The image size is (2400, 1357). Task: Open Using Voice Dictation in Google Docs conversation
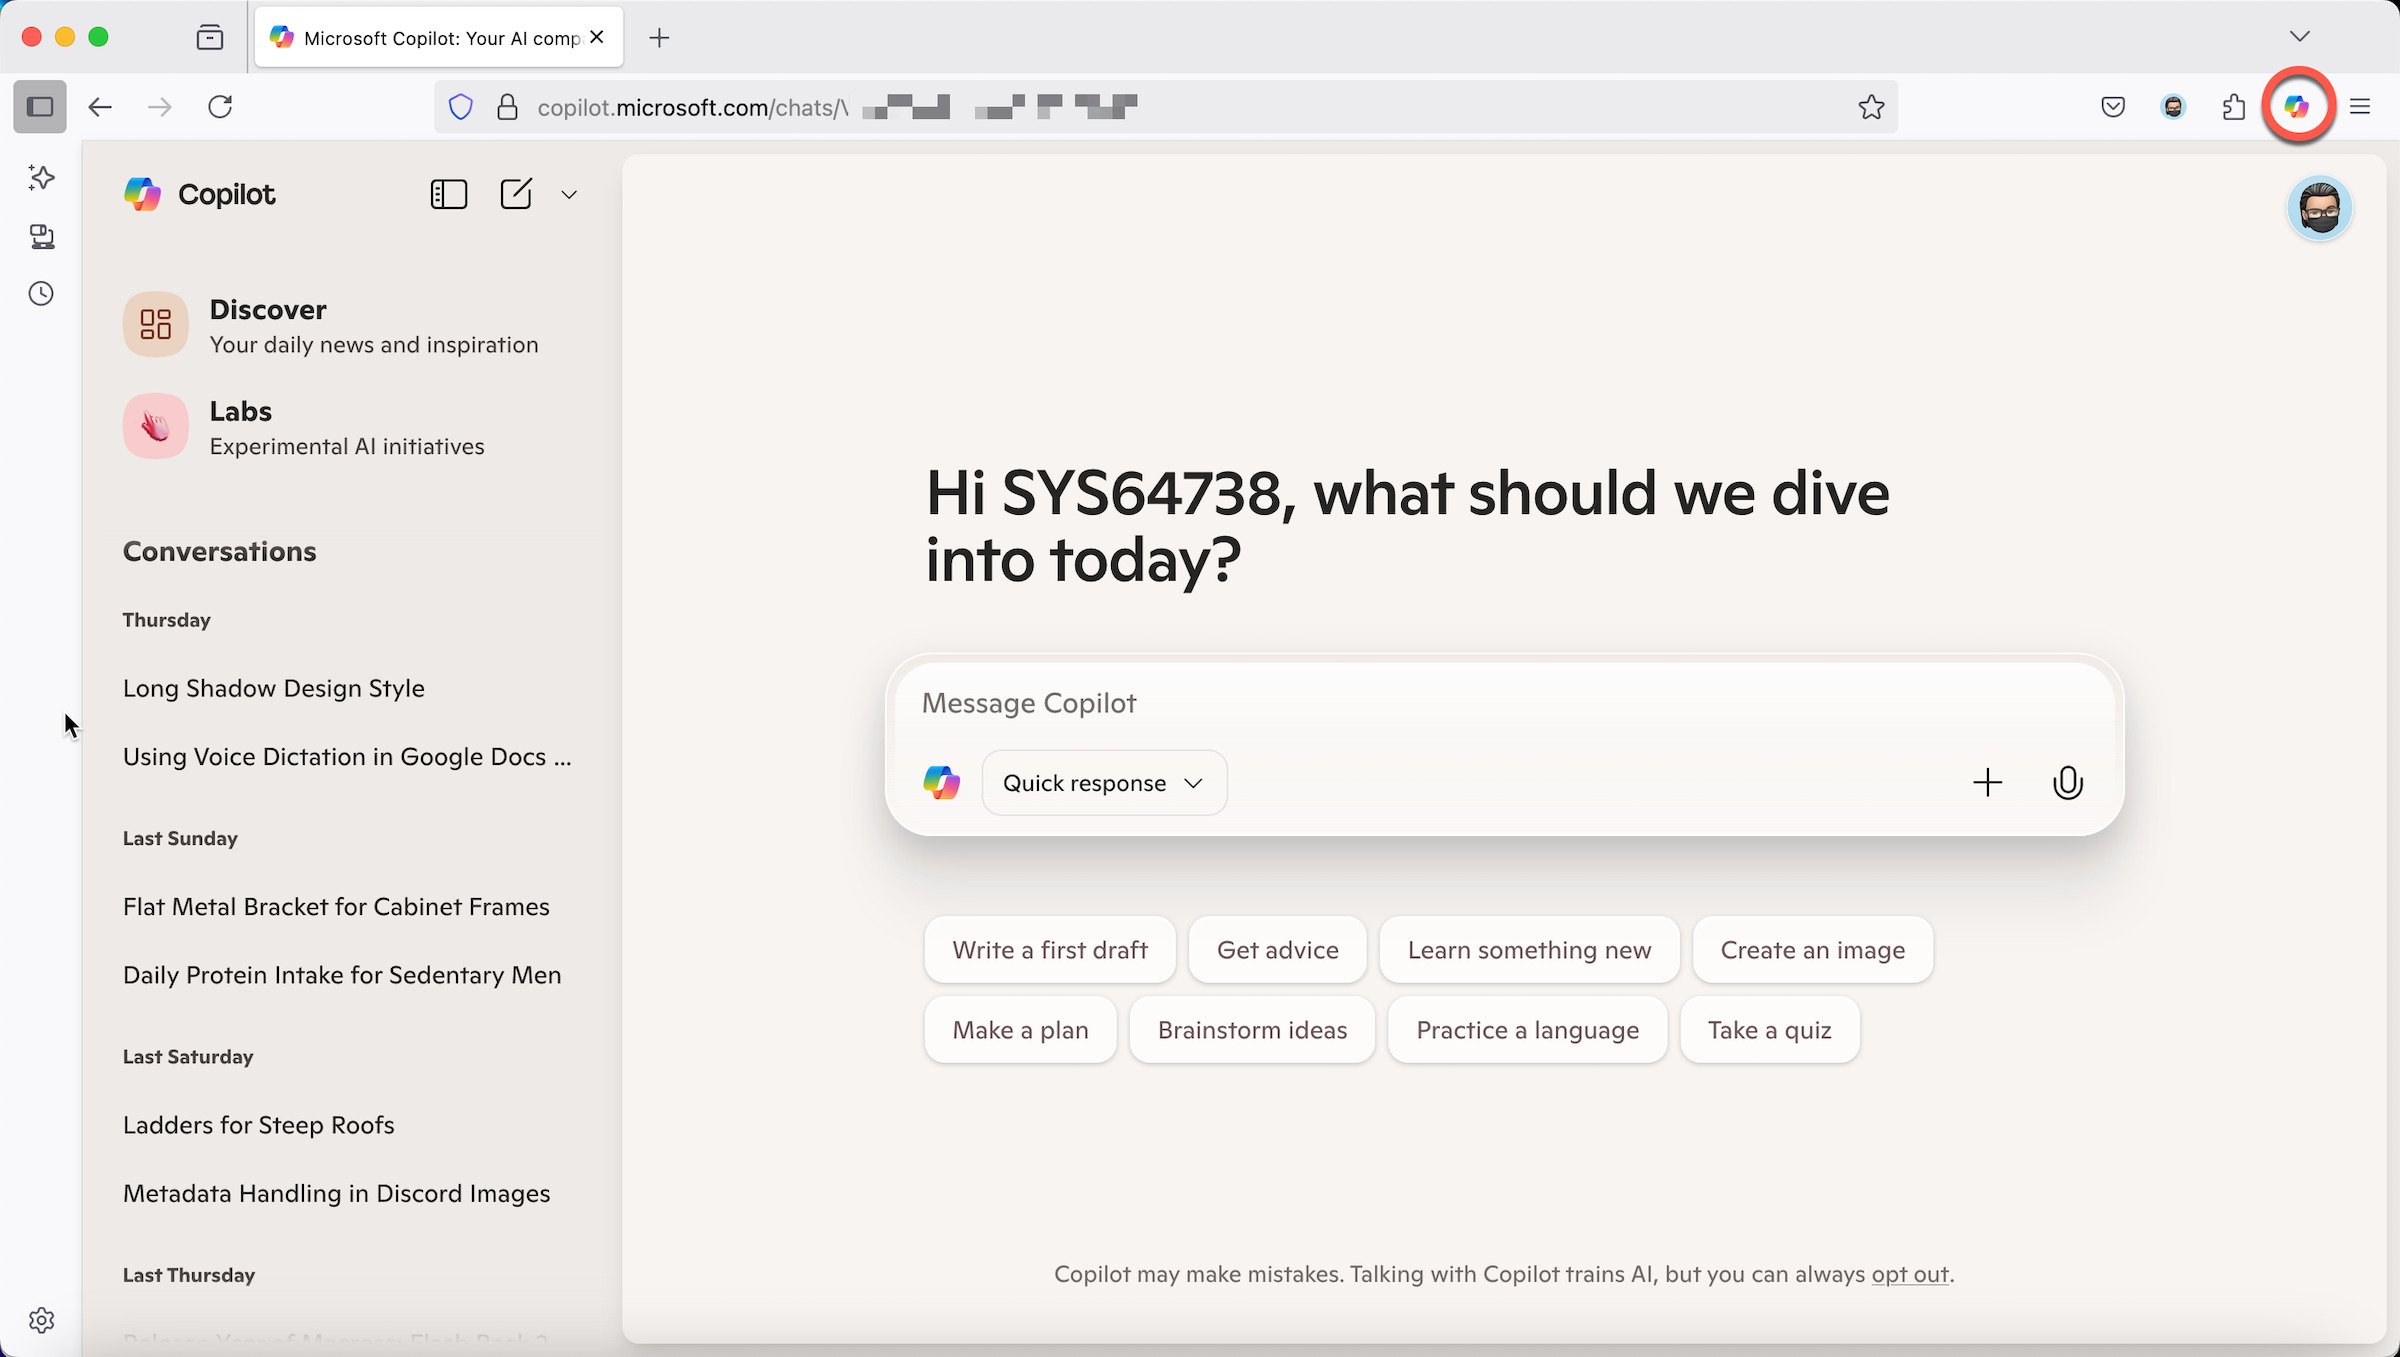tap(347, 757)
